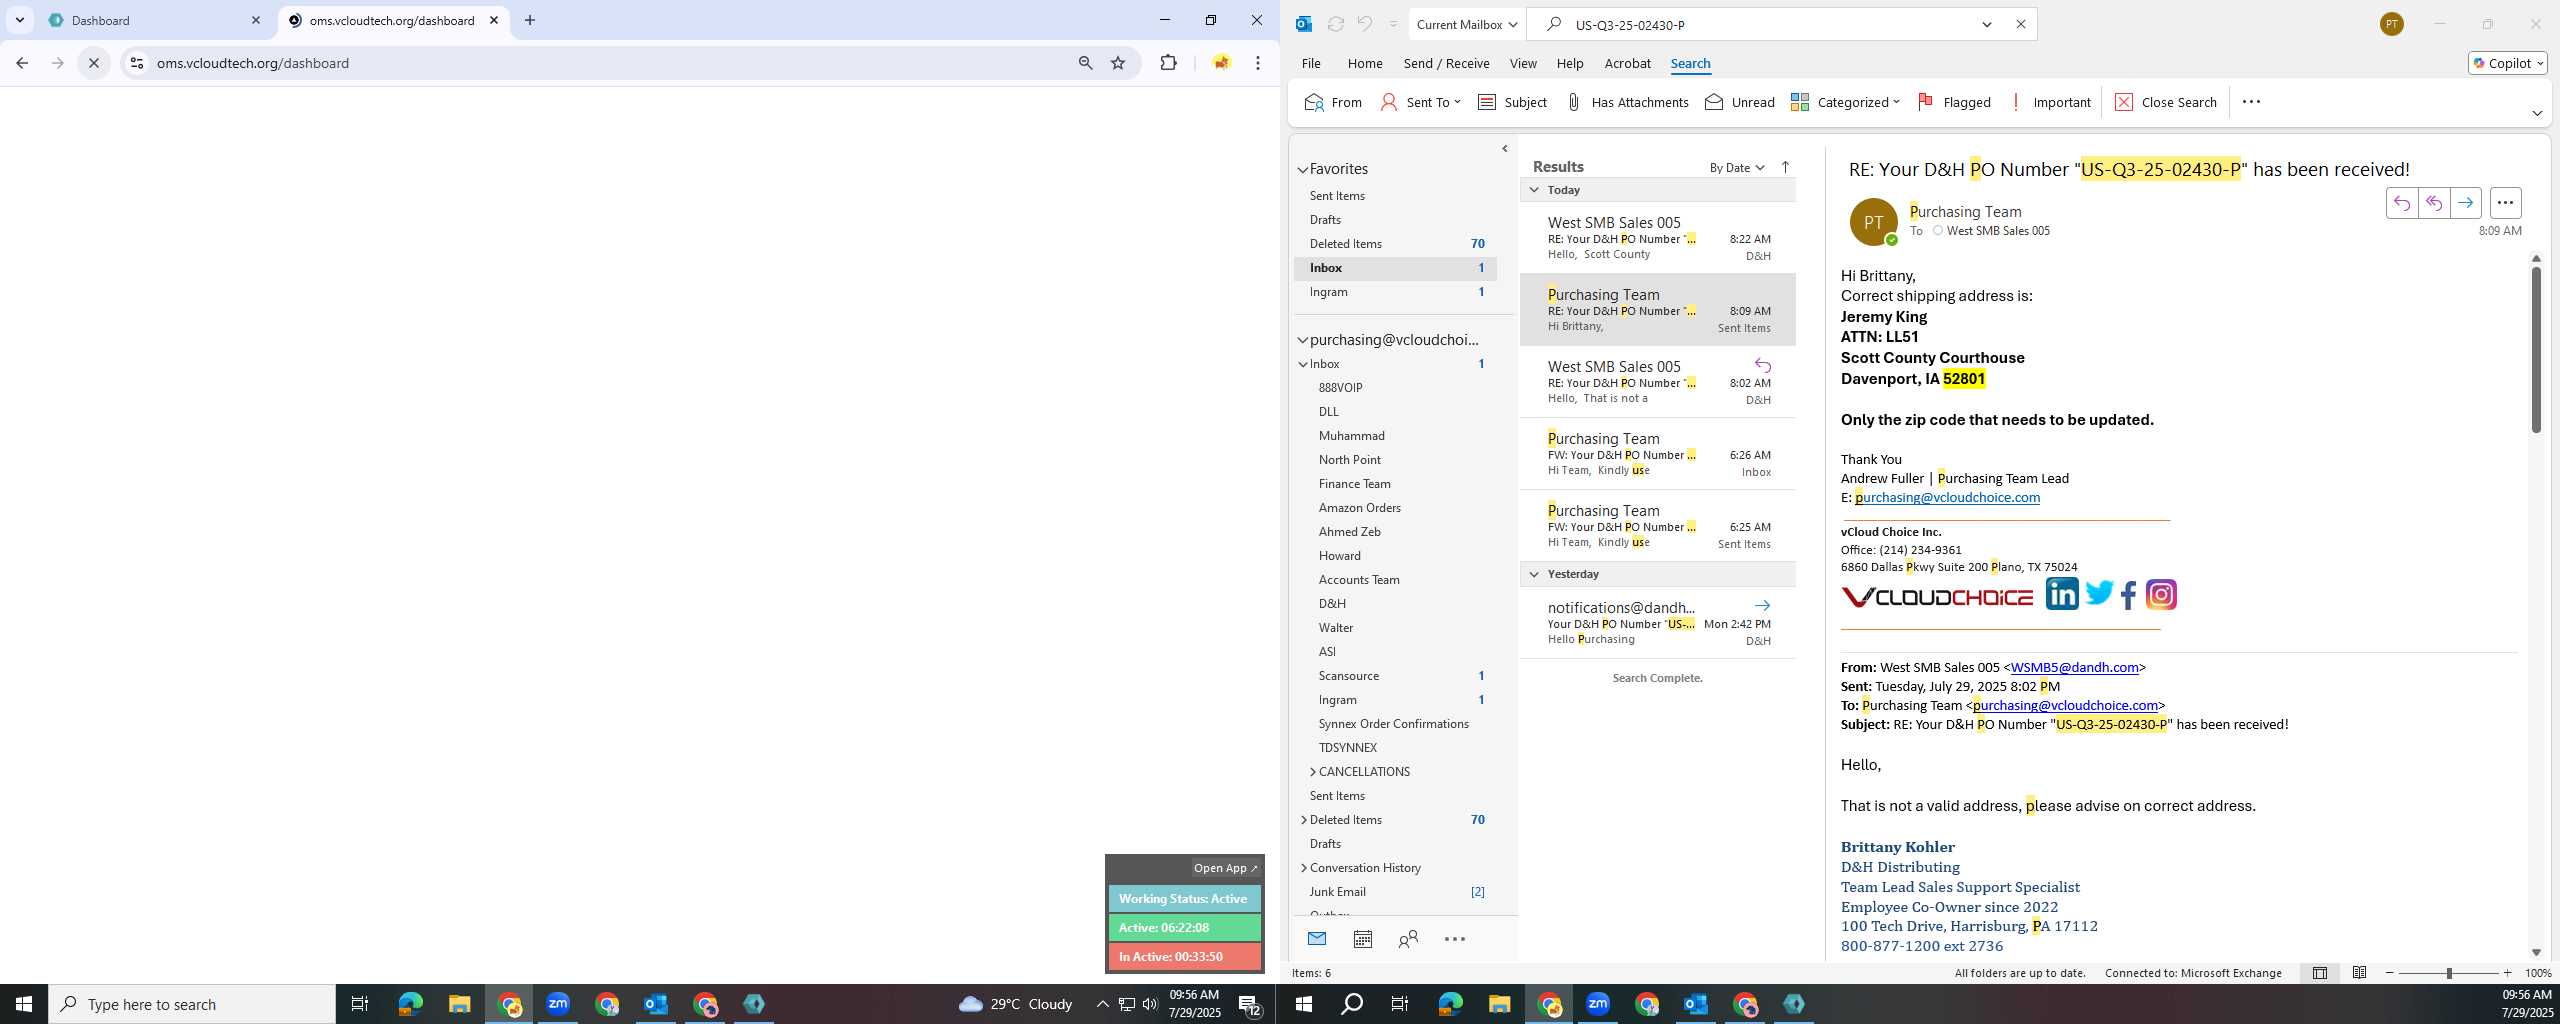Click the Reply All icon in the reading pane

[2433, 203]
